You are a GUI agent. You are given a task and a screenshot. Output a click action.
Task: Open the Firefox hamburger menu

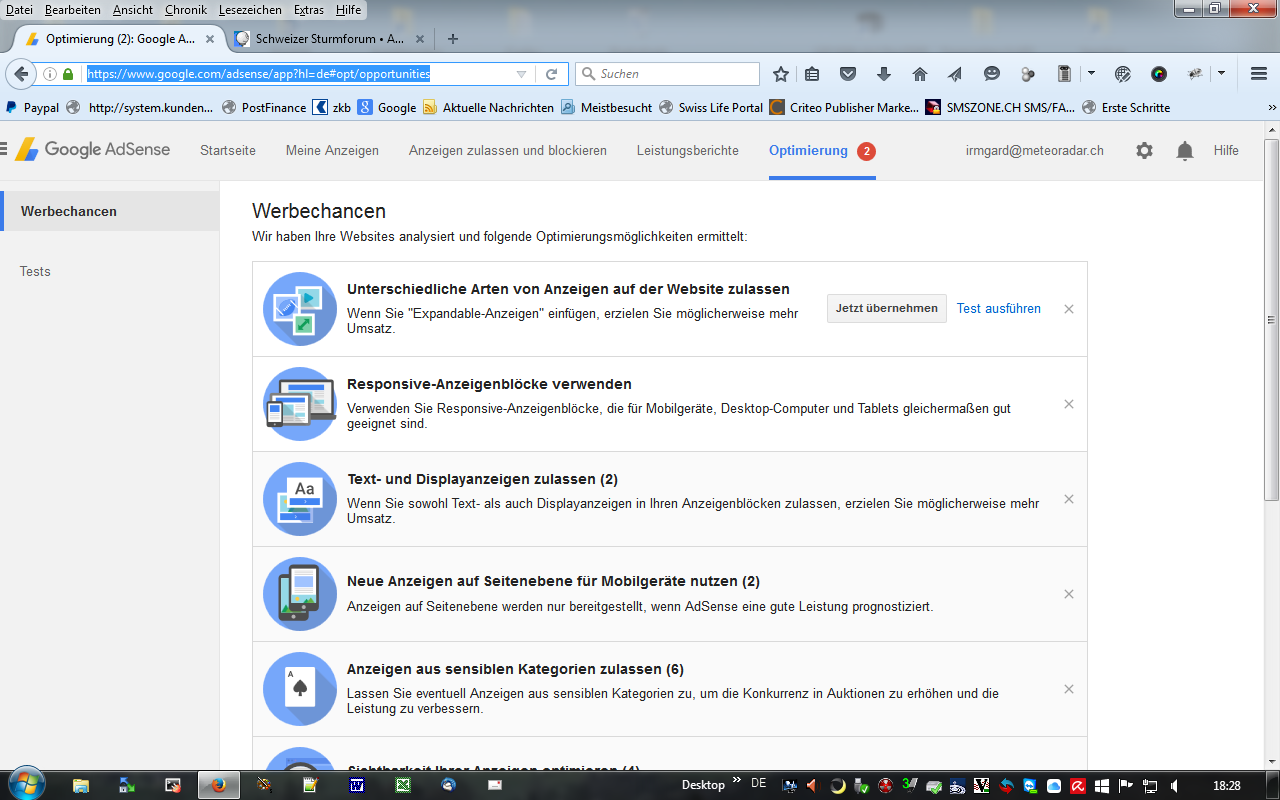[1259, 74]
